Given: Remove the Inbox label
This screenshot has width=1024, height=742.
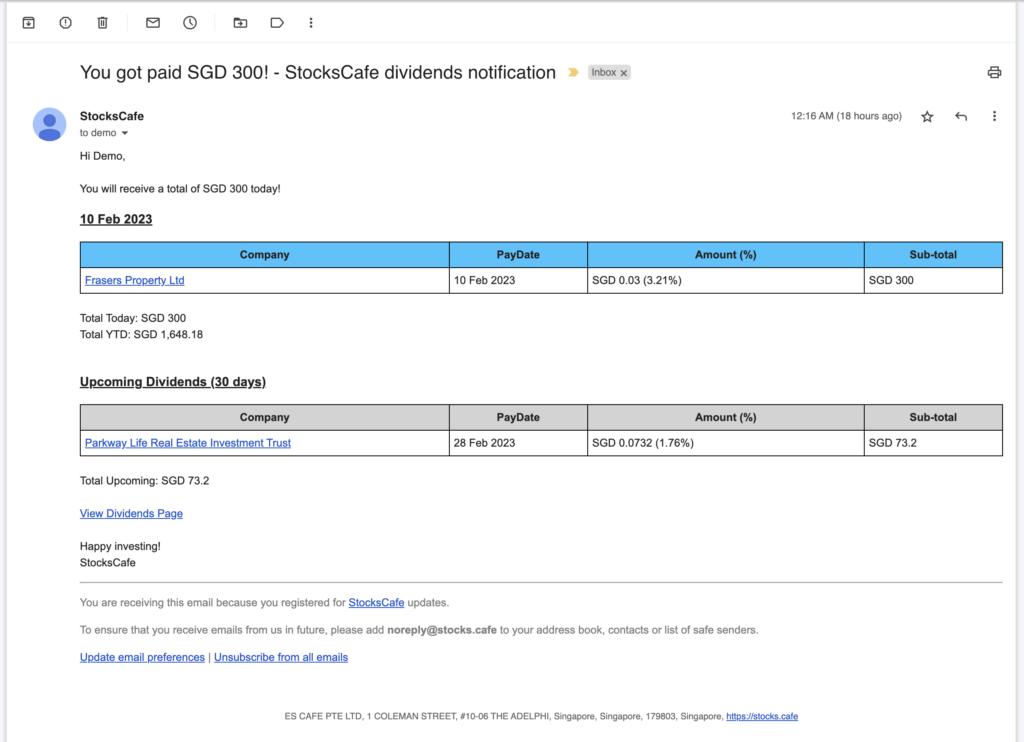Looking at the screenshot, I should click(624, 73).
